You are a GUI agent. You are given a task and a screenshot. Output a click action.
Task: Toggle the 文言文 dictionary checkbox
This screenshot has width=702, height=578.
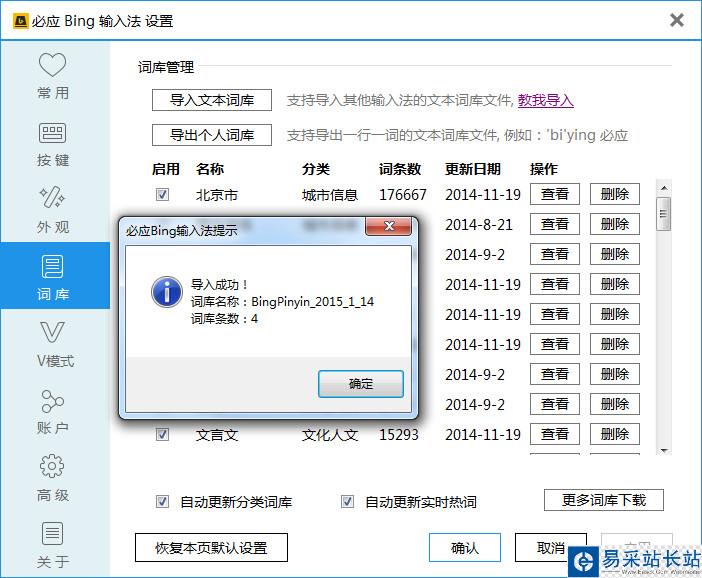[x=162, y=434]
